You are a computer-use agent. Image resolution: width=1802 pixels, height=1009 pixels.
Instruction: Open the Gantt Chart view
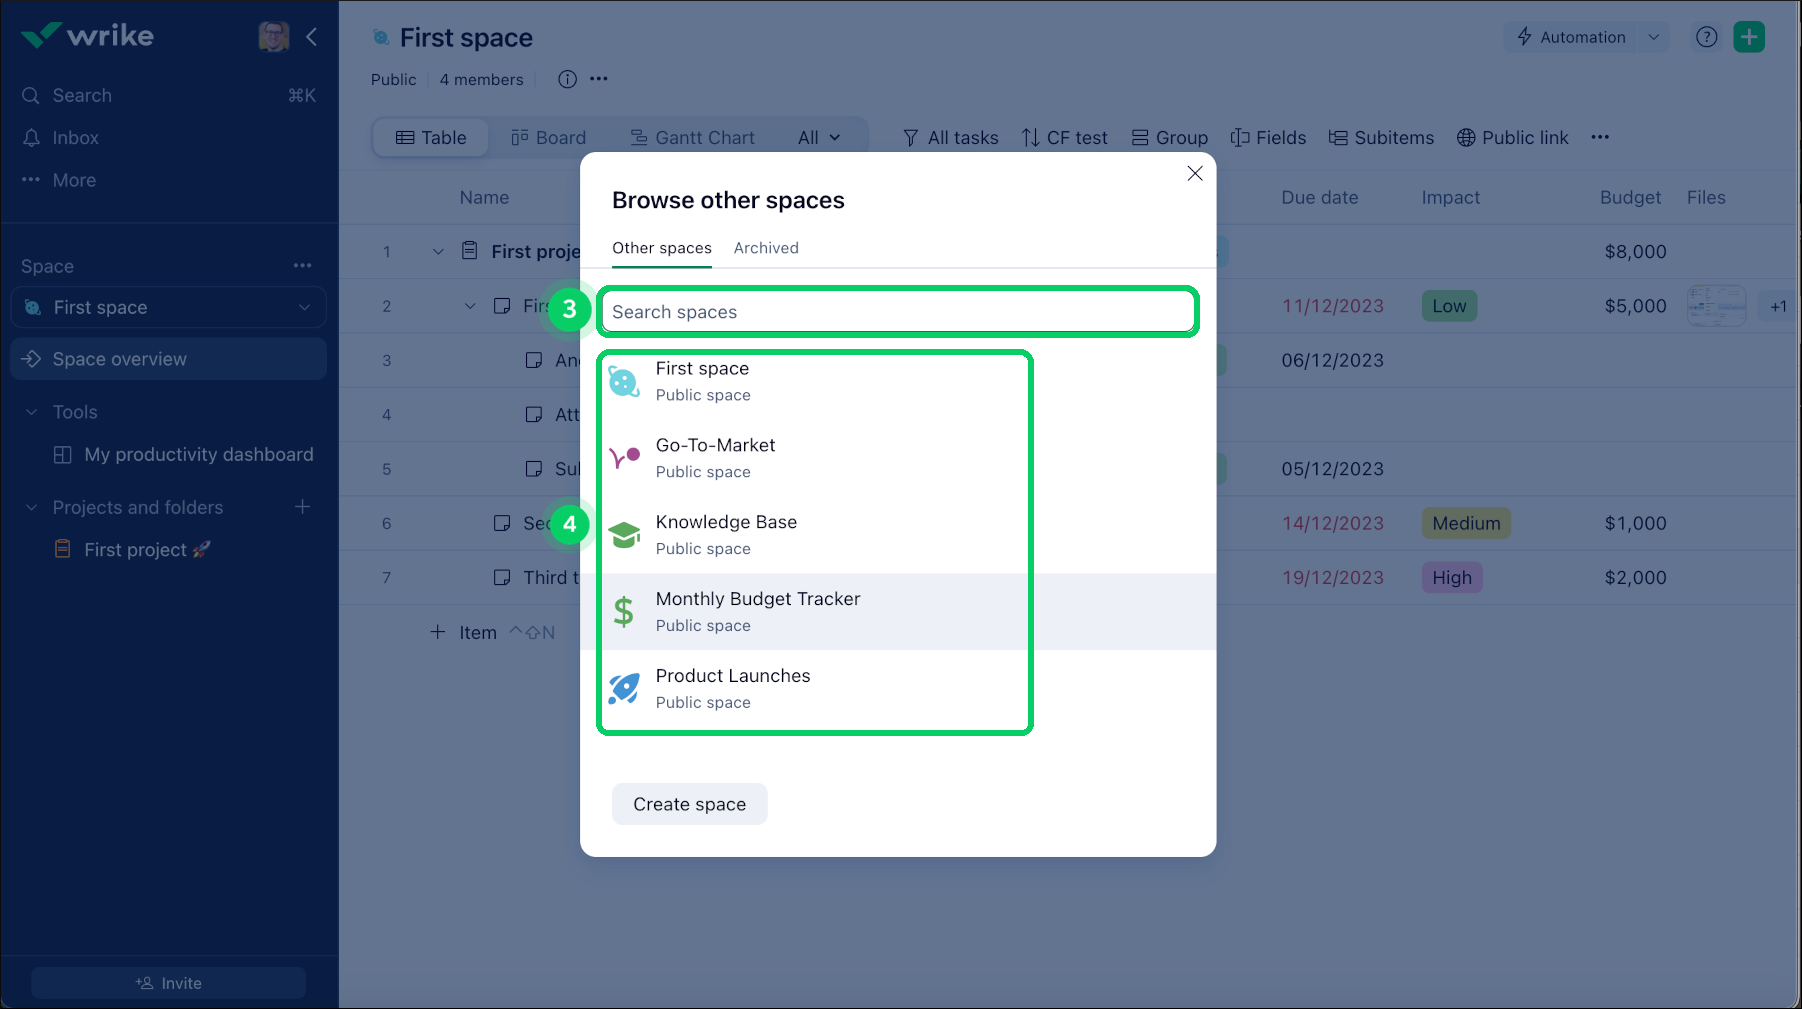pos(692,137)
